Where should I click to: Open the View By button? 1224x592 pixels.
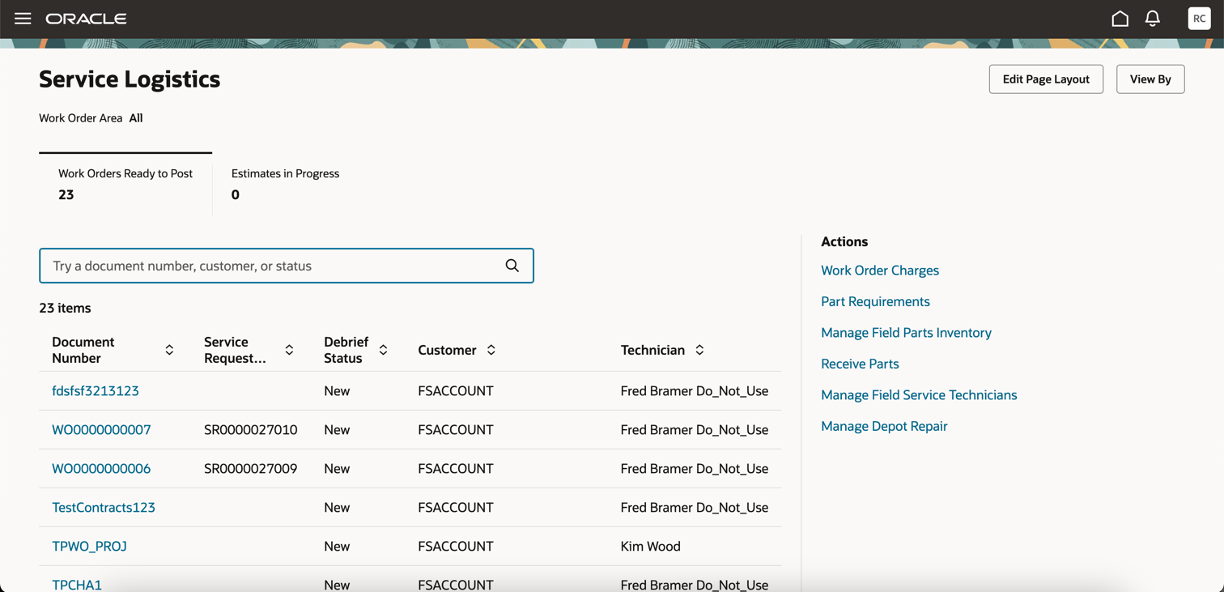pyautogui.click(x=1150, y=79)
